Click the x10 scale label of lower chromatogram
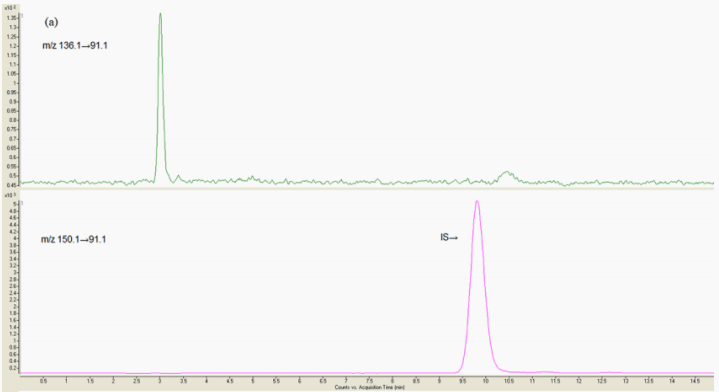This screenshot has width=719, height=392. pyautogui.click(x=10, y=195)
